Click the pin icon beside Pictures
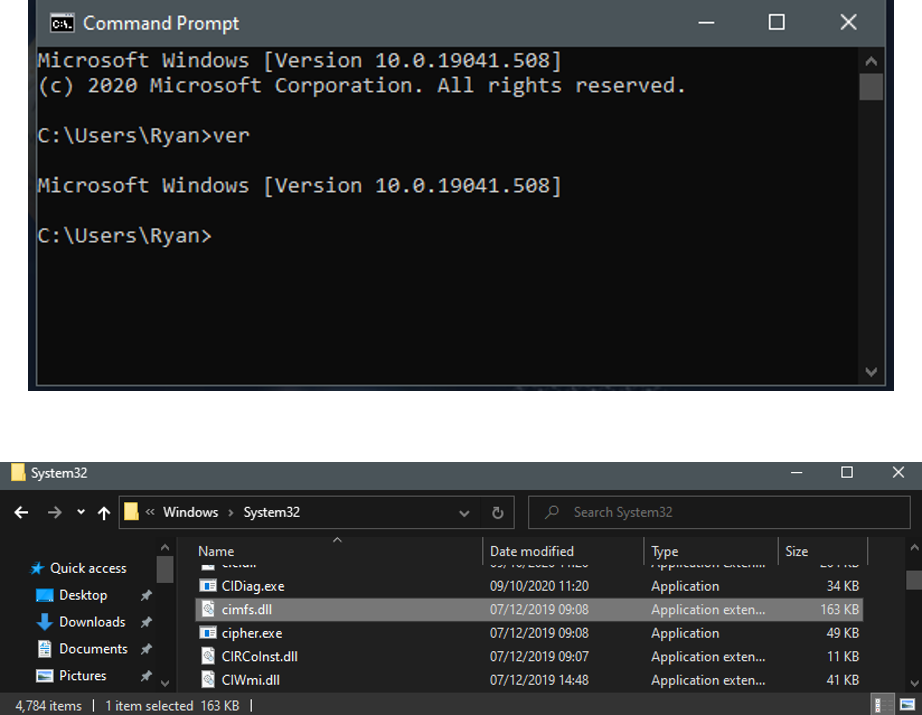Image resolution: width=922 pixels, height=715 pixels. [x=146, y=676]
